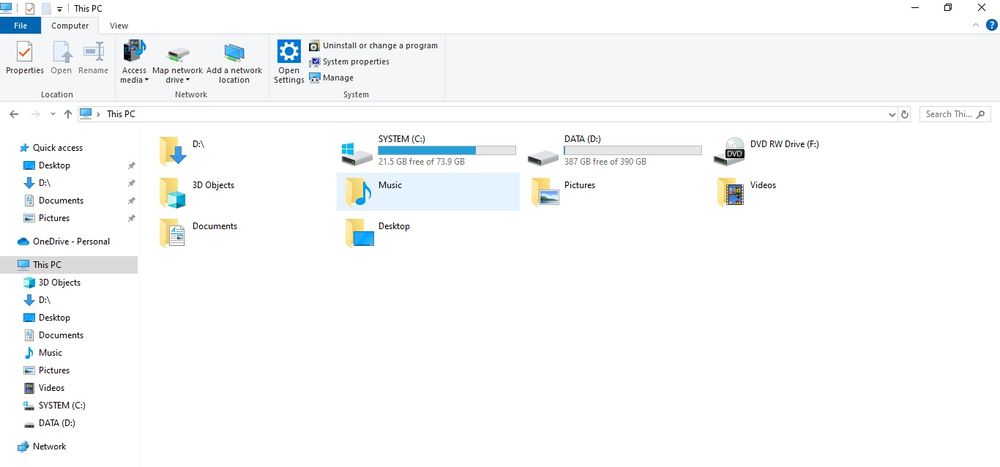Screen dimensions: 1000x467
Task: Open pinned D:\ under Quick access
Action: 44,182
